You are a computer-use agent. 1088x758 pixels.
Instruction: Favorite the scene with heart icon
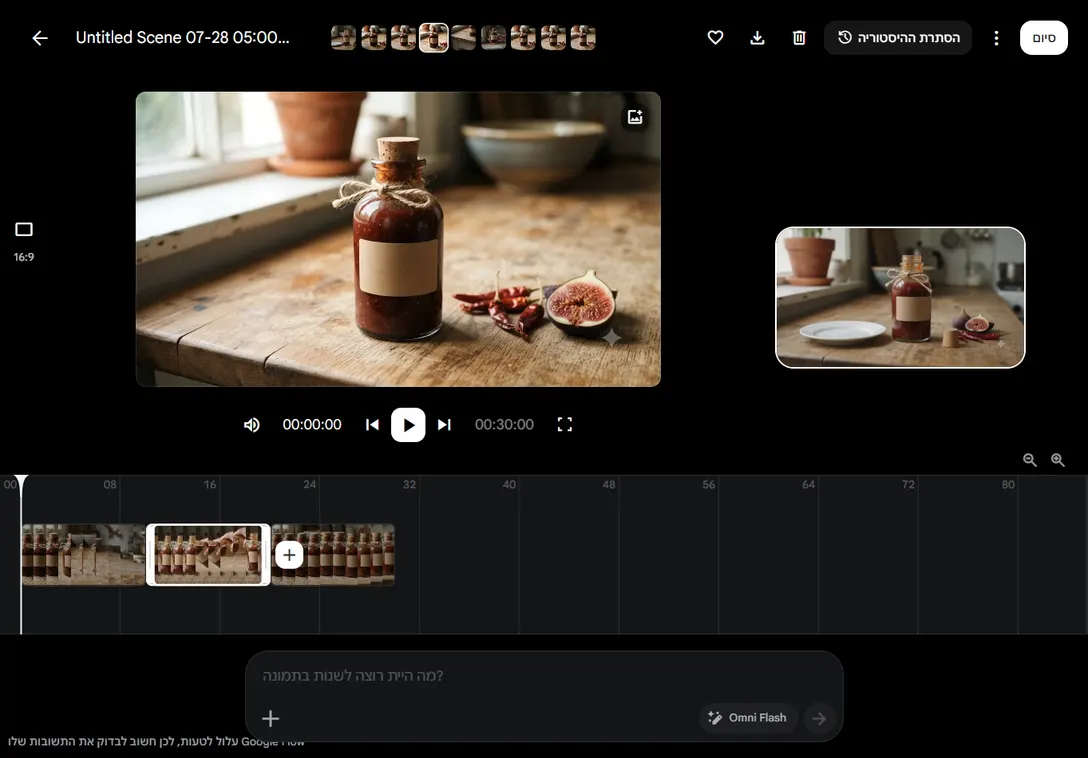coord(715,37)
